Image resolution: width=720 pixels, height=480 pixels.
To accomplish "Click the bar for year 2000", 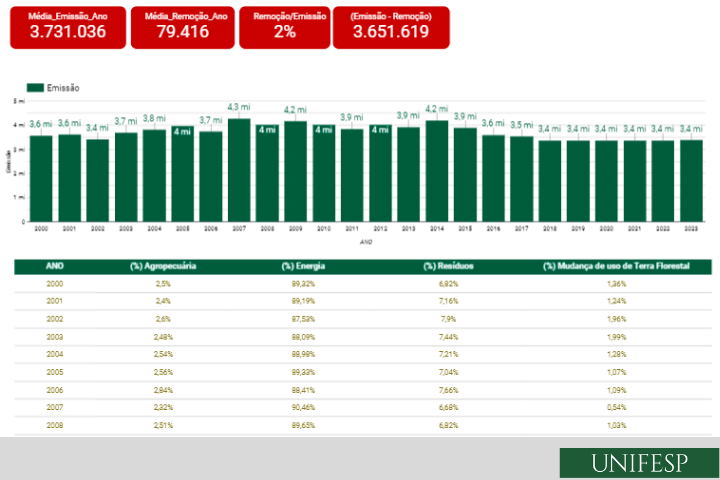I will point(41,178).
